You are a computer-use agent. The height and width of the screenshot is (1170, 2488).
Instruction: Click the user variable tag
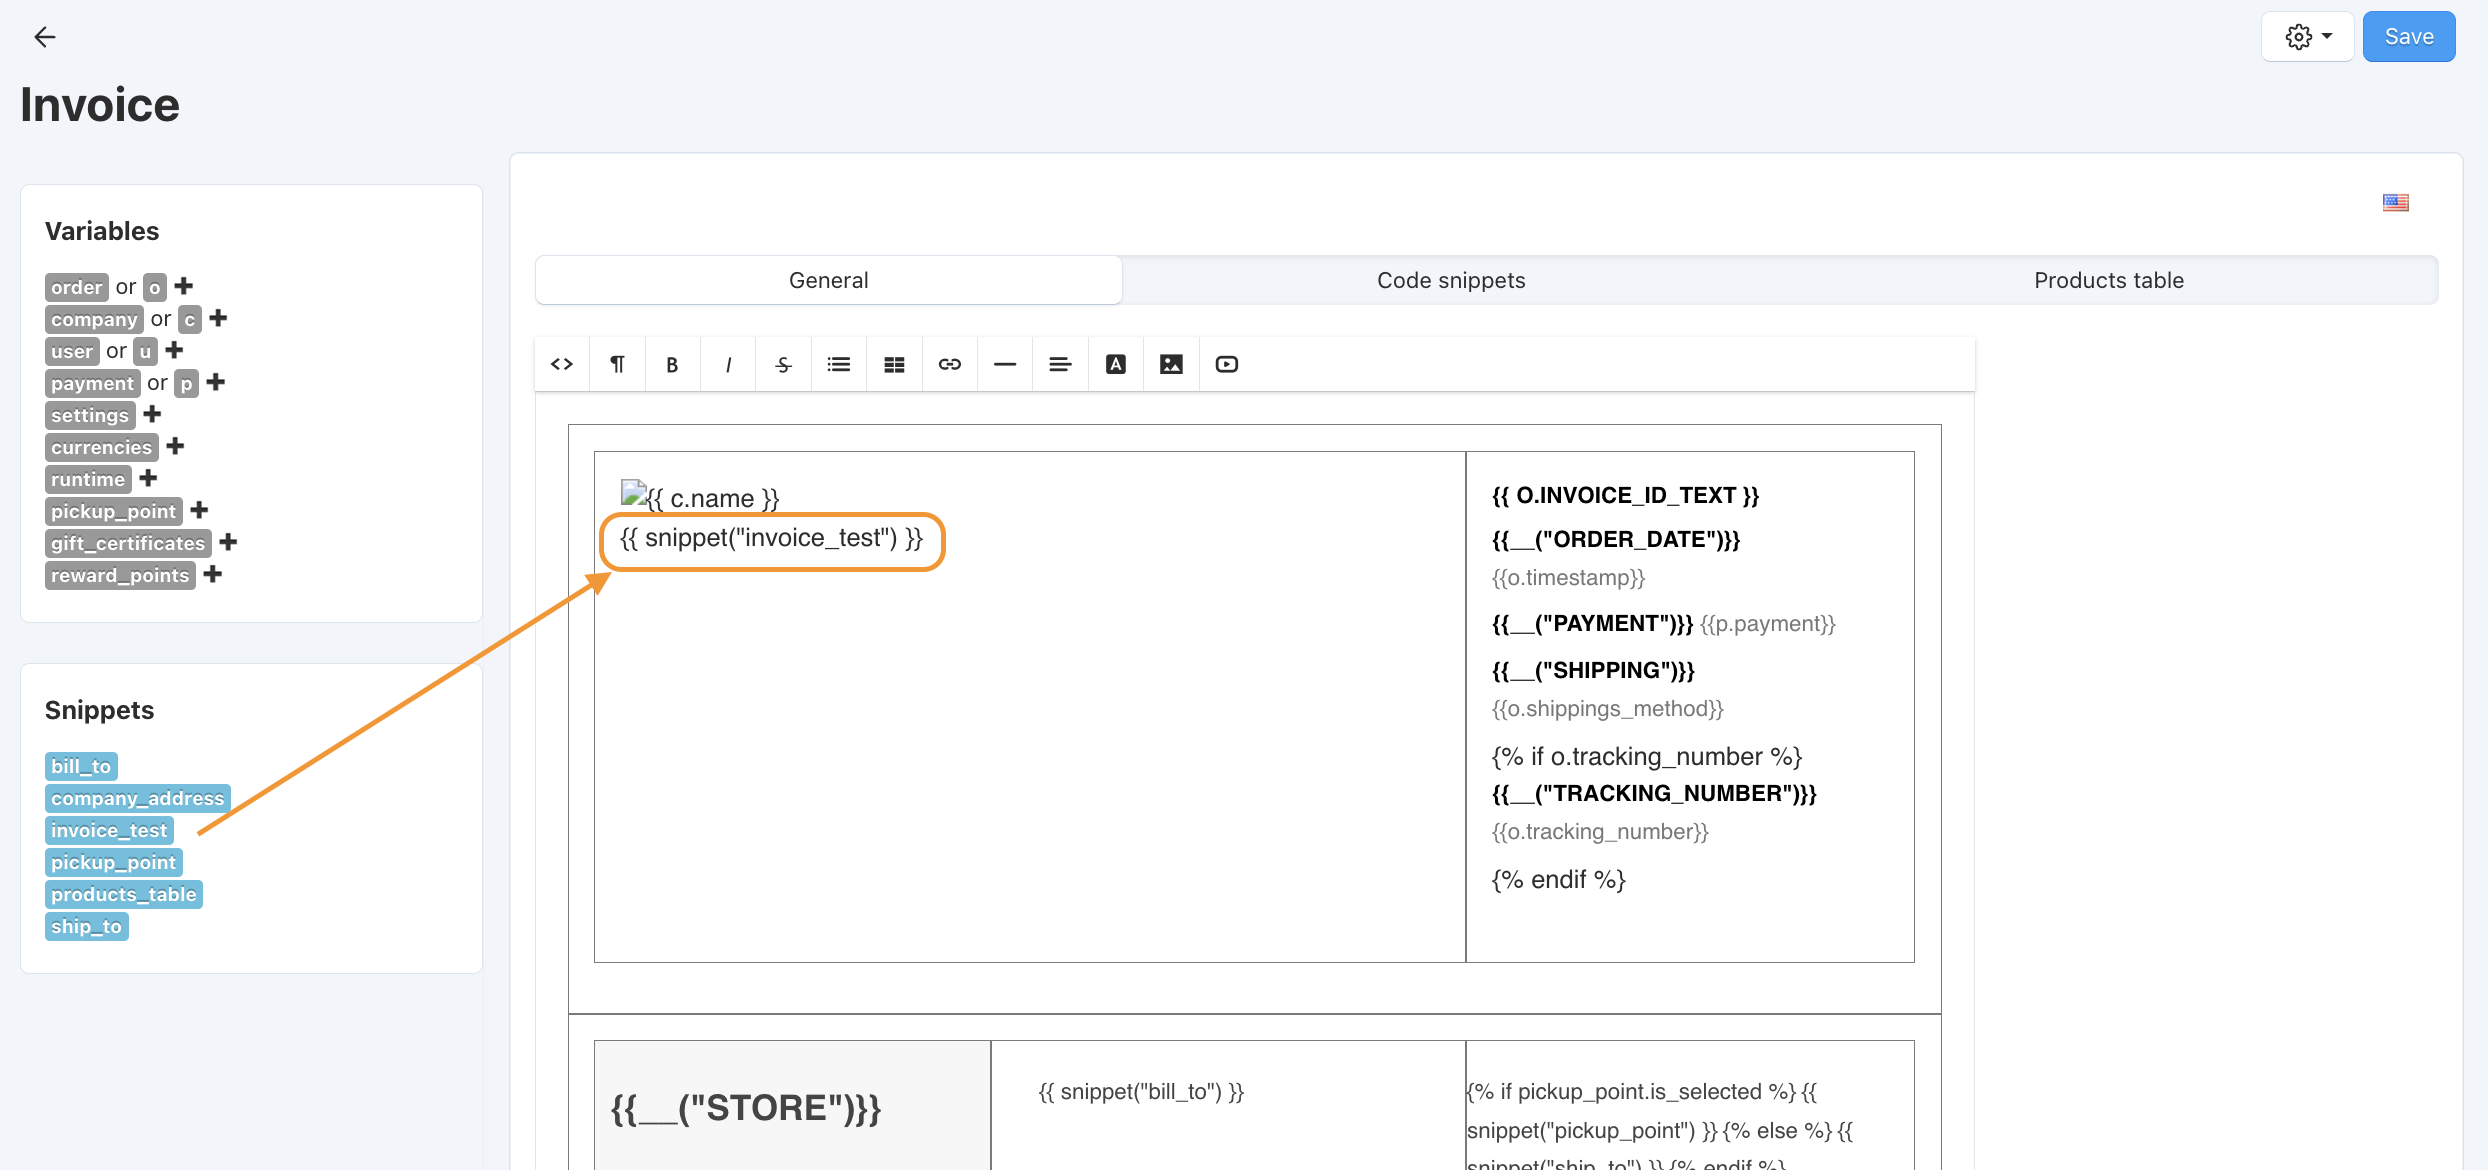(x=72, y=351)
